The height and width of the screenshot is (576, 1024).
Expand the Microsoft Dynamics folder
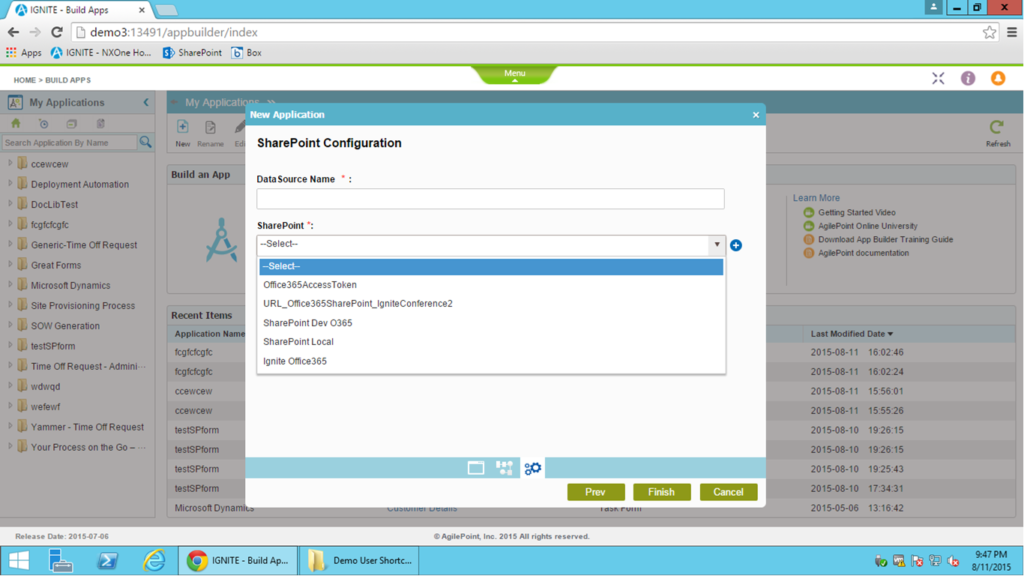coord(8,285)
